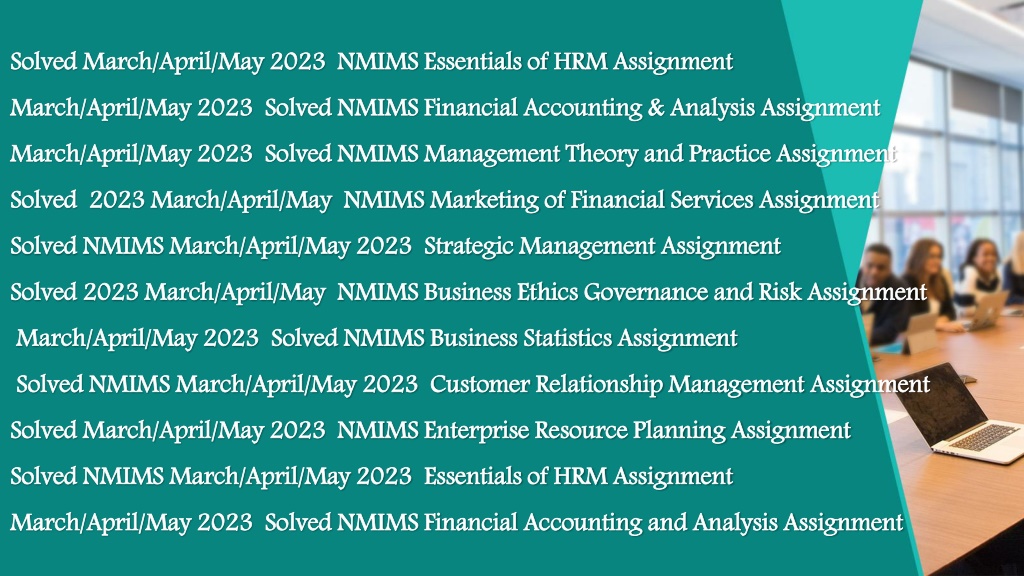
Task: Select Solved NMIMS Essentials of HRM Assignment lower line
Action: point(372,477)
